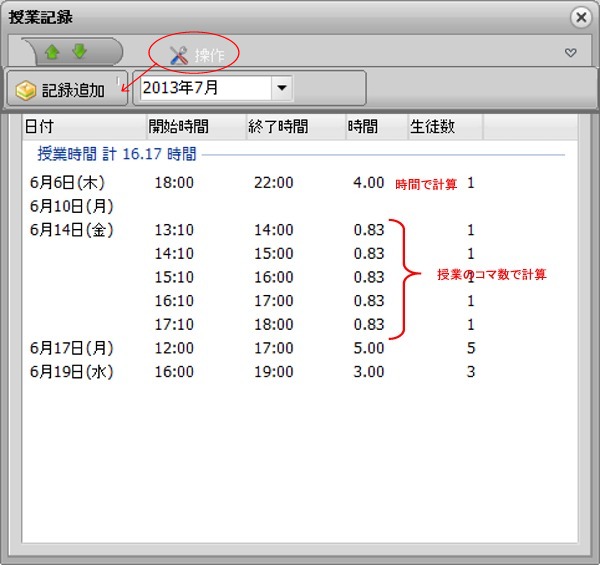Viewport: 600px width, 565px height.
Task: Sort by 日付 column header
Action: point(84,127)
